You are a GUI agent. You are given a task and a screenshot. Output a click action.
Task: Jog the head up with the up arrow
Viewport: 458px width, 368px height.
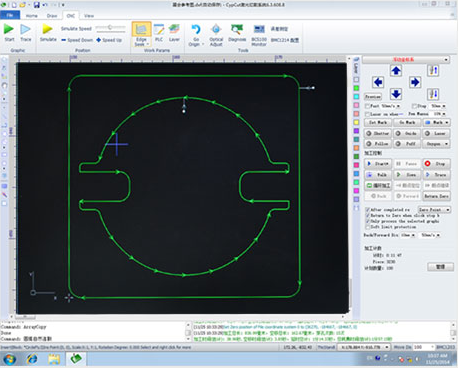[396, 71]
